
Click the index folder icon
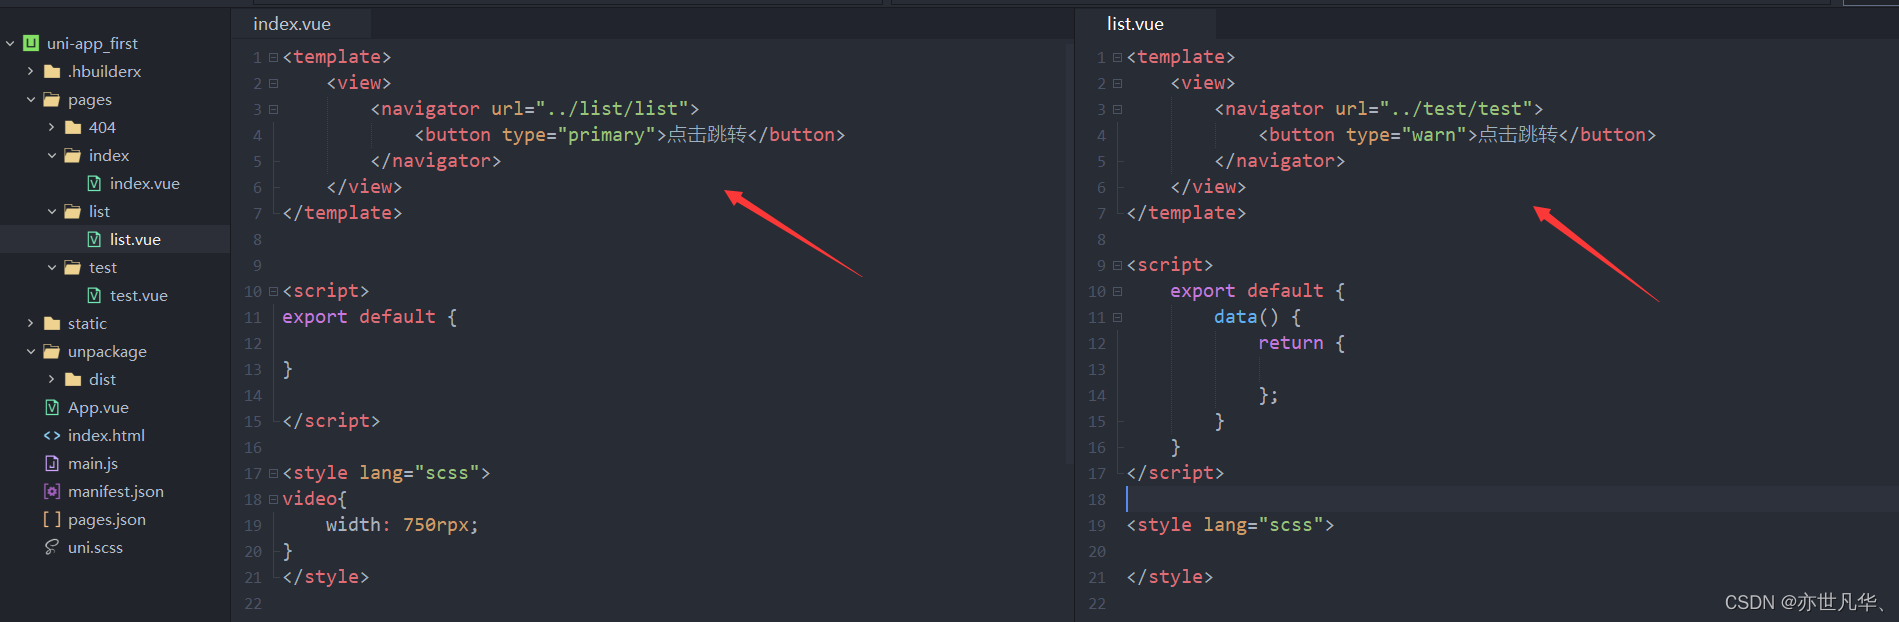pos(73,155)
